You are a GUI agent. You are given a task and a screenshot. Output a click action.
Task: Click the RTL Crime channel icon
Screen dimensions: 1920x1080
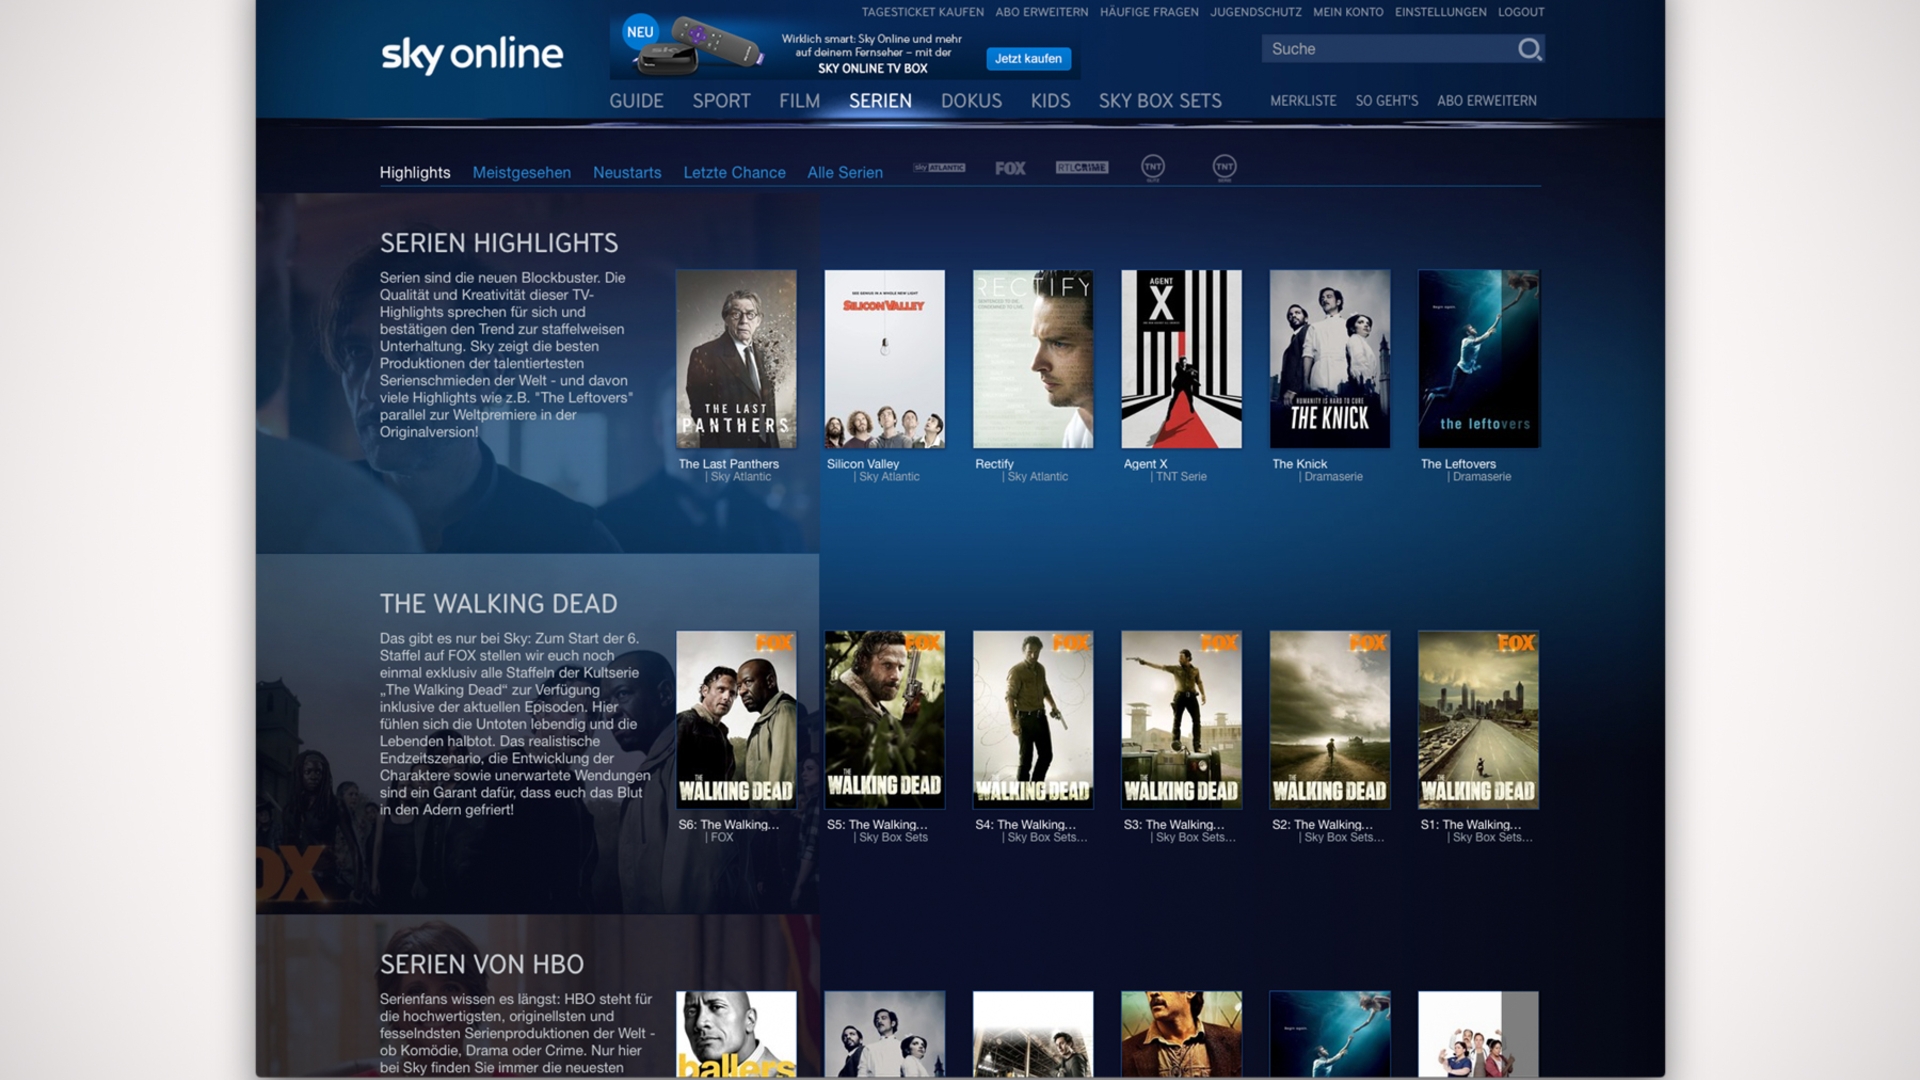(1082, 167)
